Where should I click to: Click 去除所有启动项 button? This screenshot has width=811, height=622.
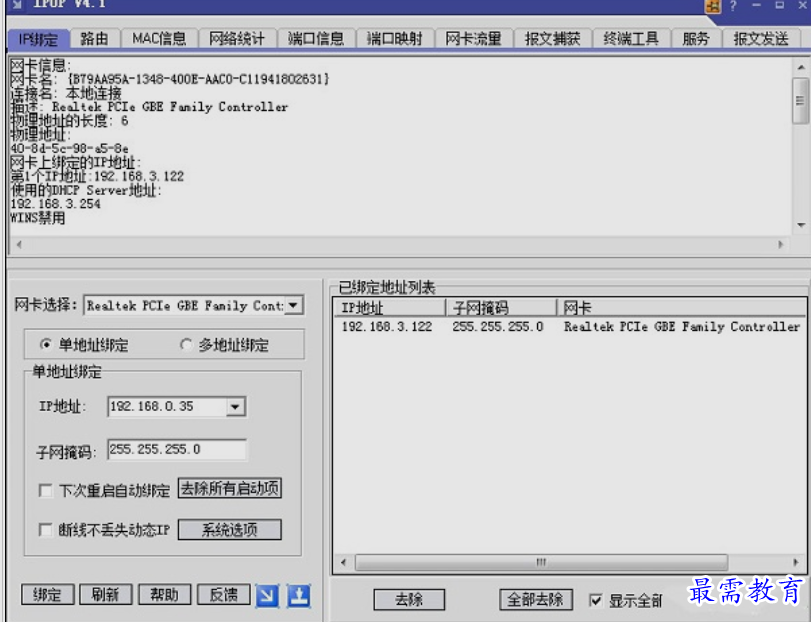tap(230, 488)
